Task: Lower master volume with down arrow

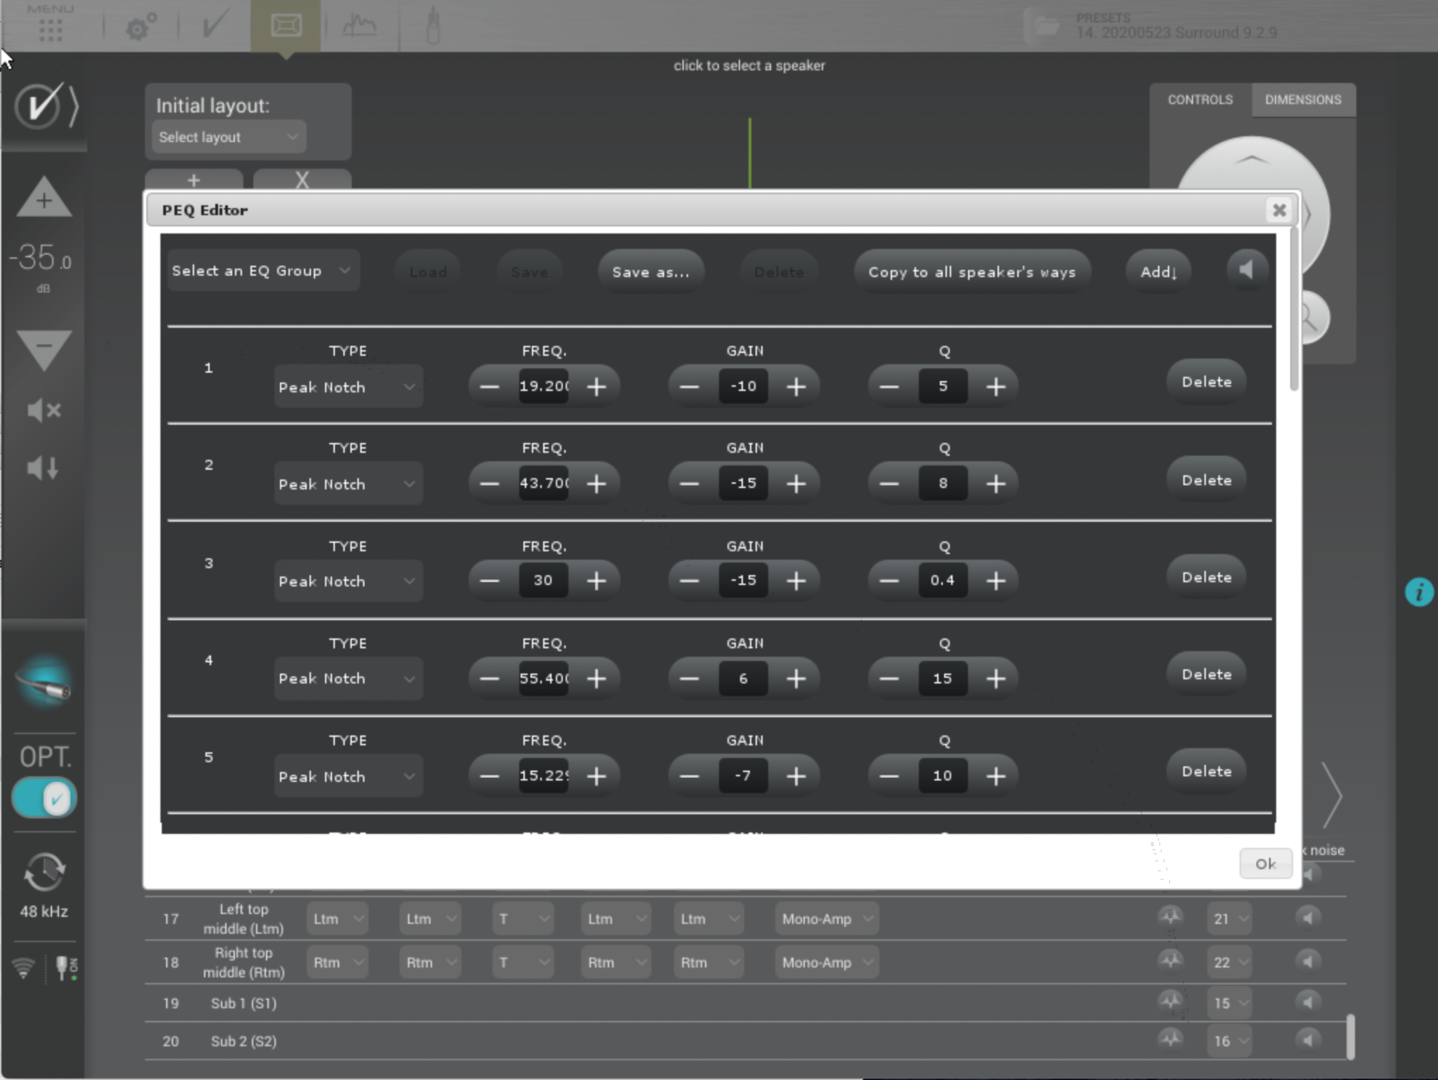Action: coord(44,350)
